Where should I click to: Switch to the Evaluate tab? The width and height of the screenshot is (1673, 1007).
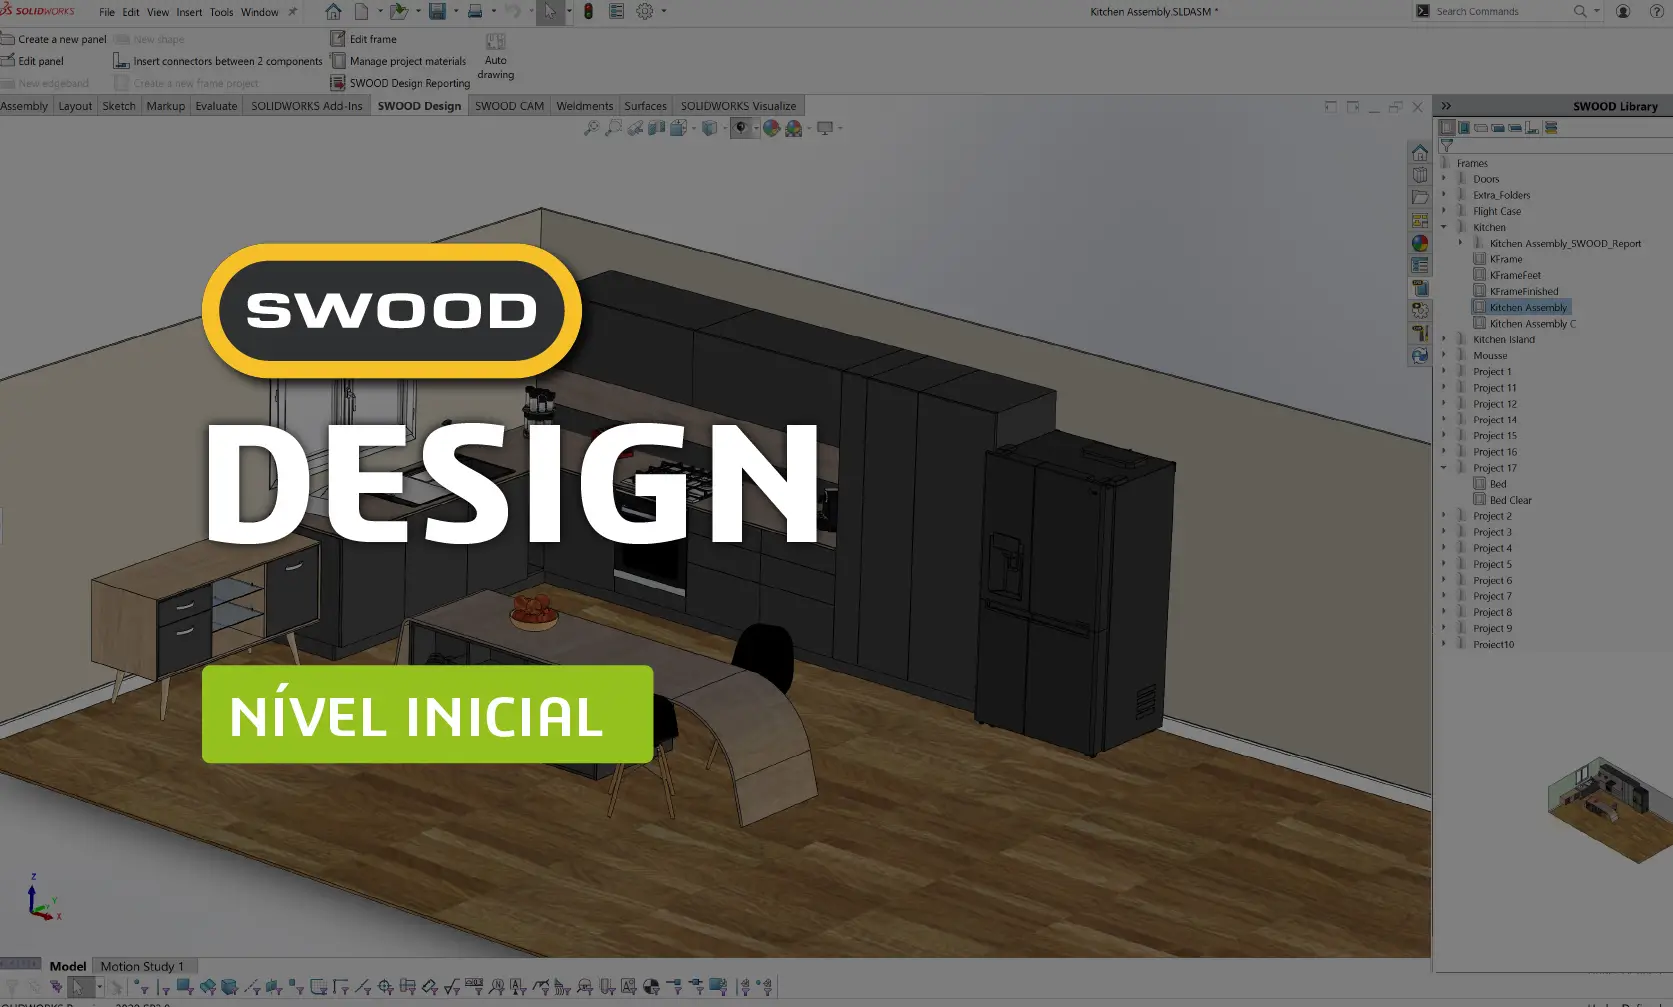(216, 106)
